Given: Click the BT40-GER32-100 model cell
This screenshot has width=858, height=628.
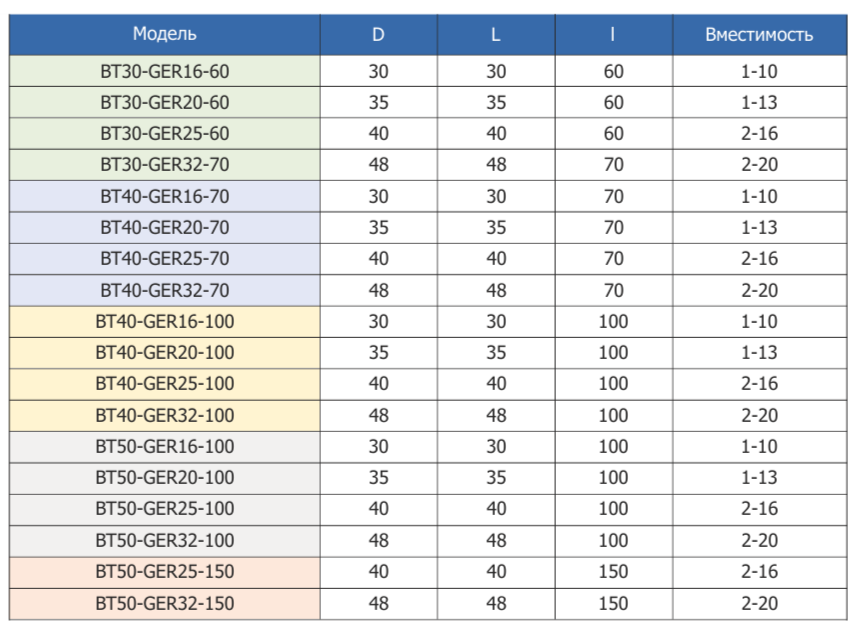Looking at the screenshot, I should coord(165,415).
